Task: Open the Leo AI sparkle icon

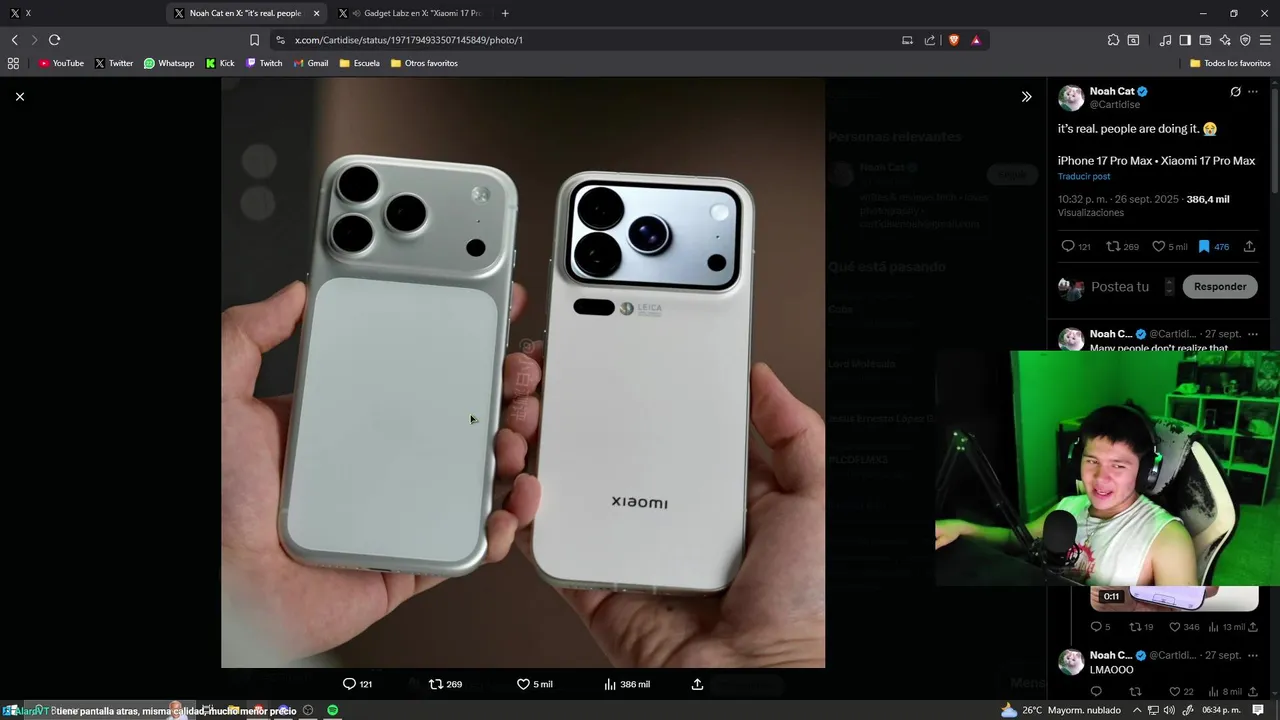Action: (1225, 40)
